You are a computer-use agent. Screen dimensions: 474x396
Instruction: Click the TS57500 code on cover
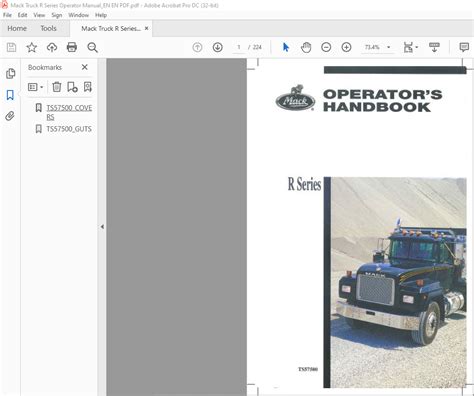[308, 369]
